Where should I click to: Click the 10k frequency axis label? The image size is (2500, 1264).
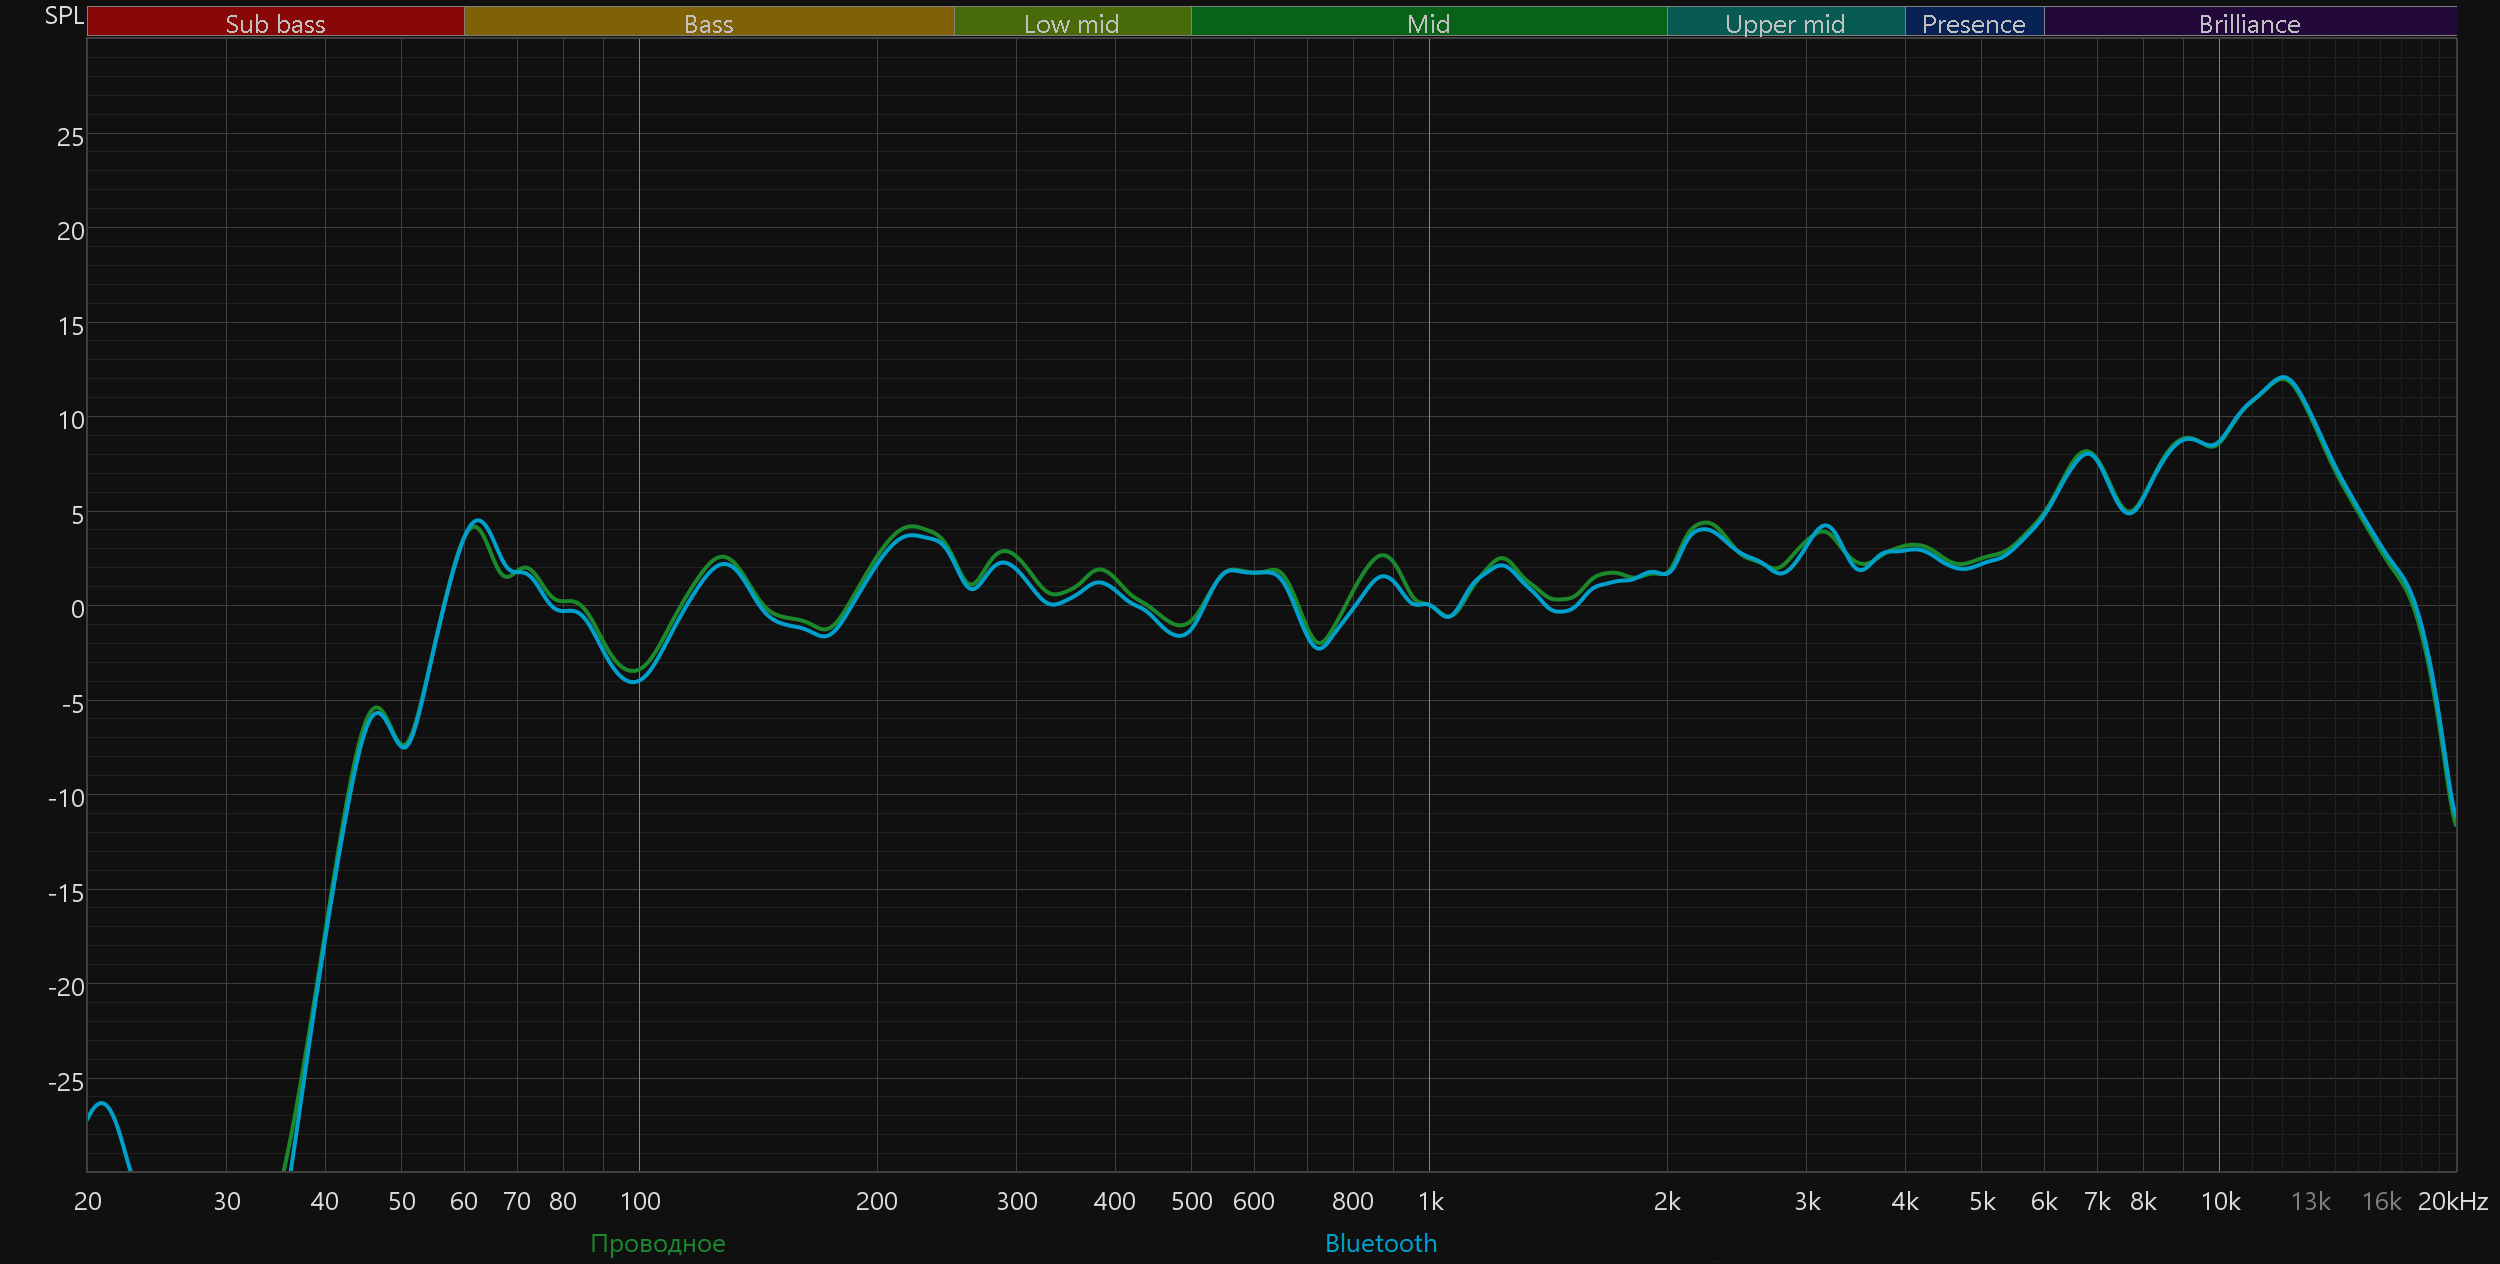tap(2220, 1201)
